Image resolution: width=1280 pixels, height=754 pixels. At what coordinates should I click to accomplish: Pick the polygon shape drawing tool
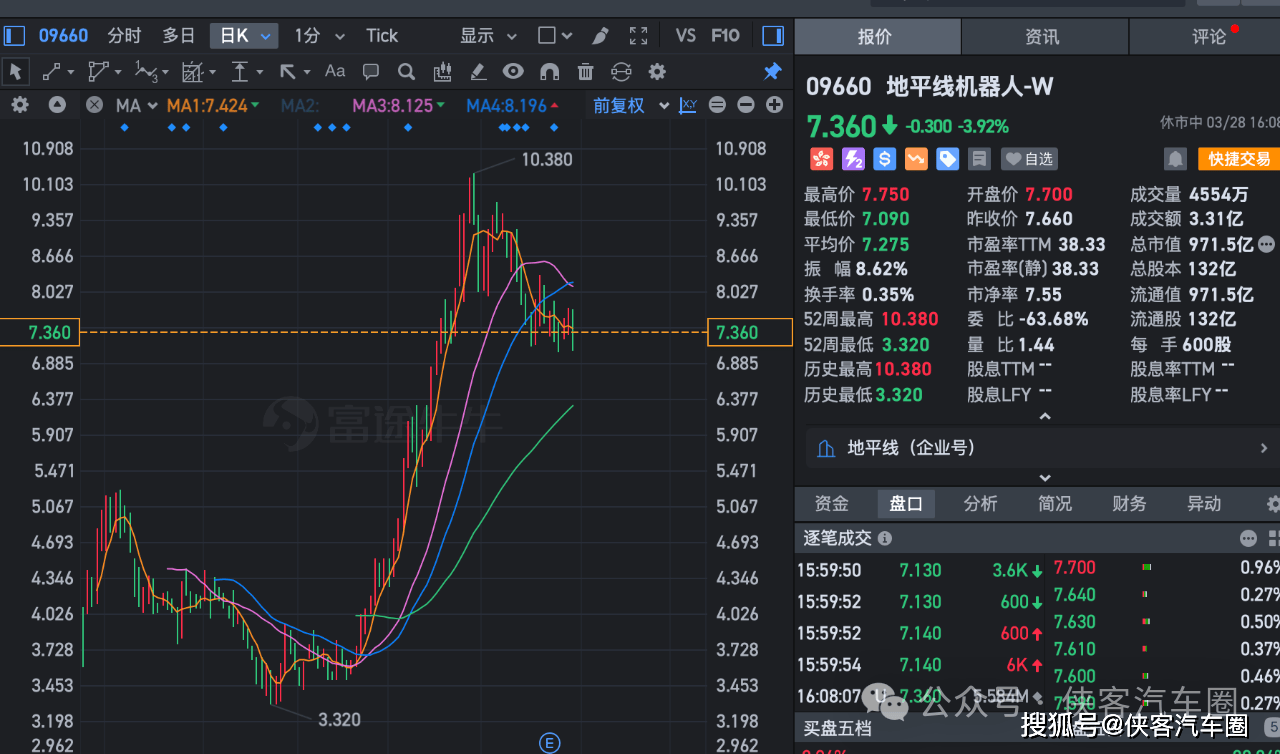click(99, 72)
